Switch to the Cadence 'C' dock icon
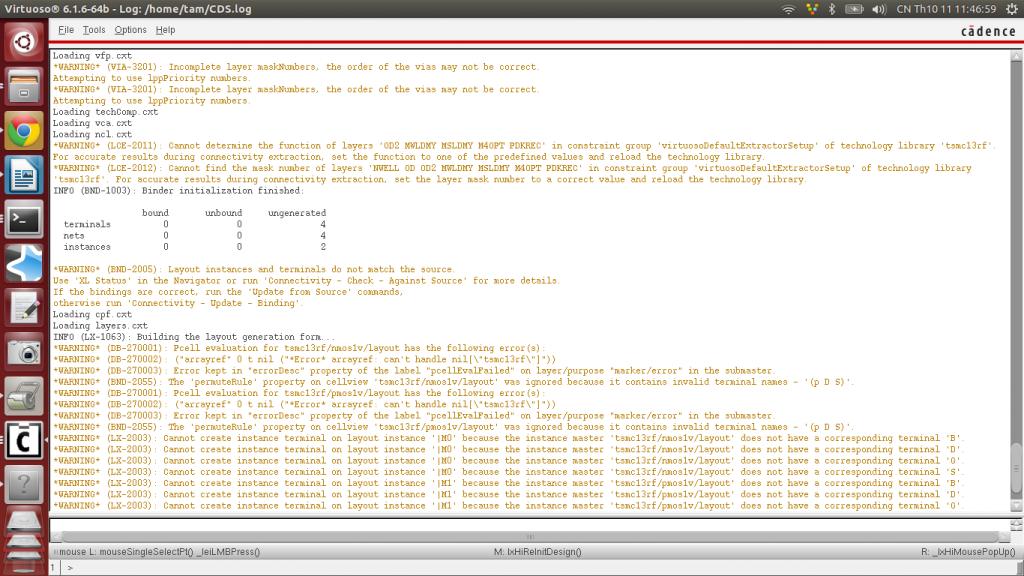This screenshot has width=1024, height=576. 24,441
